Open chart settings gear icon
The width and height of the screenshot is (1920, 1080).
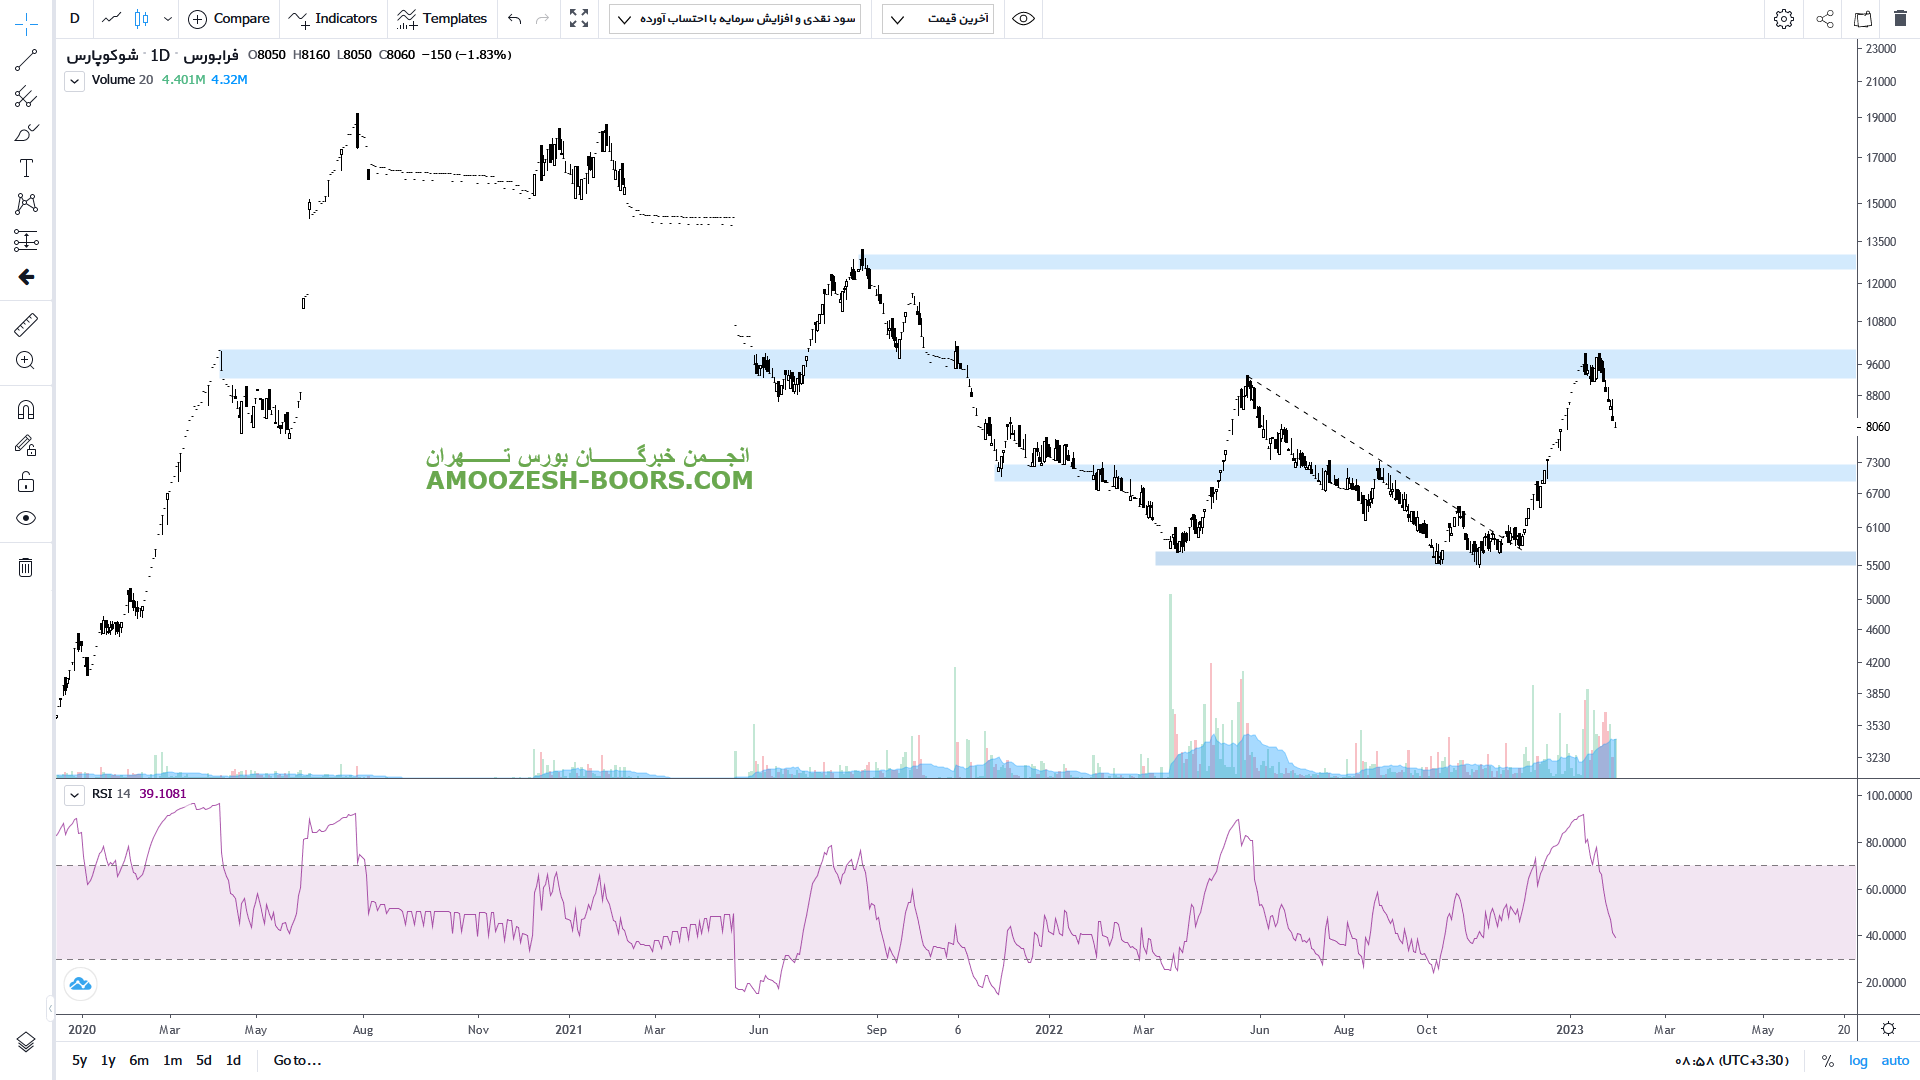coord(1783,19)
